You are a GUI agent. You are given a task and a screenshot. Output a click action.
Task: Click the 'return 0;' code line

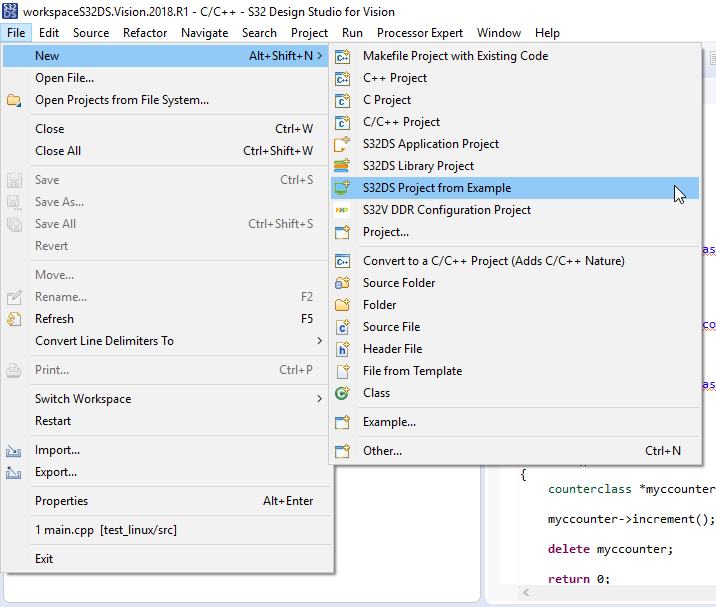tap(579, 579)
